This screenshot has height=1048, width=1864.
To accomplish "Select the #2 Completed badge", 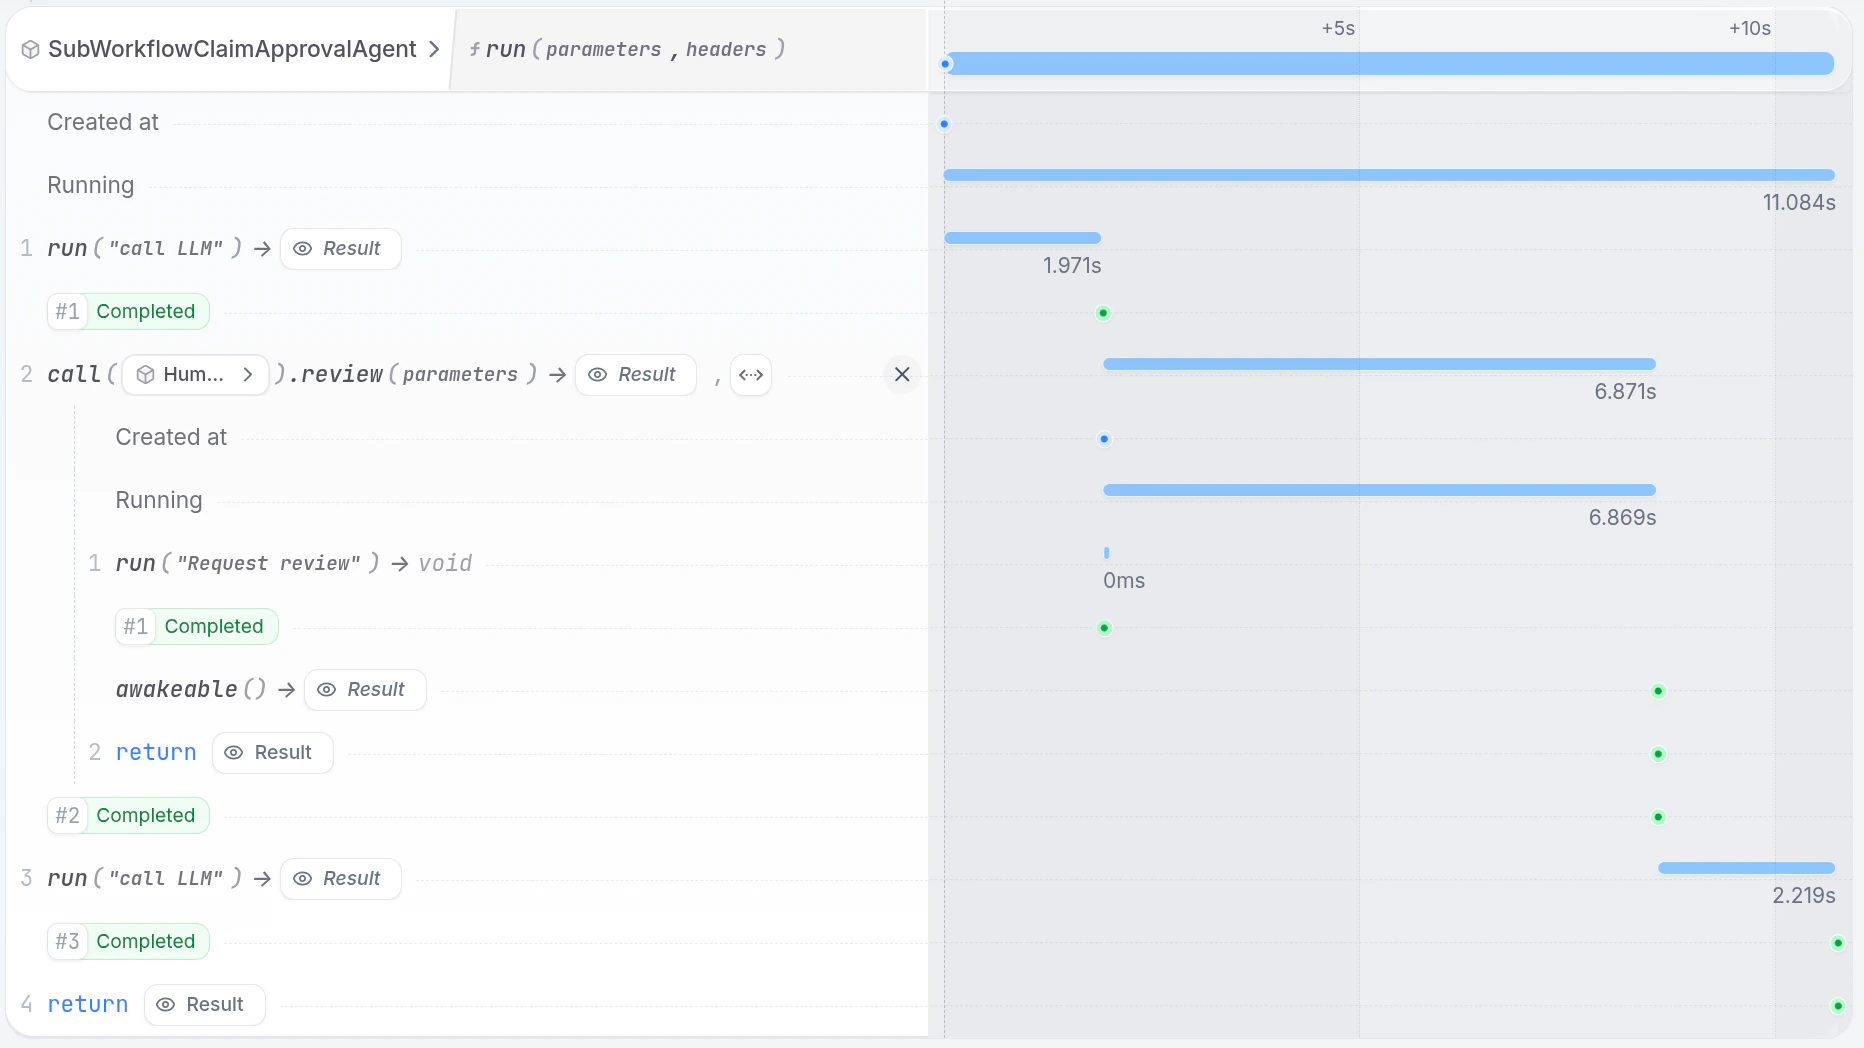I will tap(128, 815).
